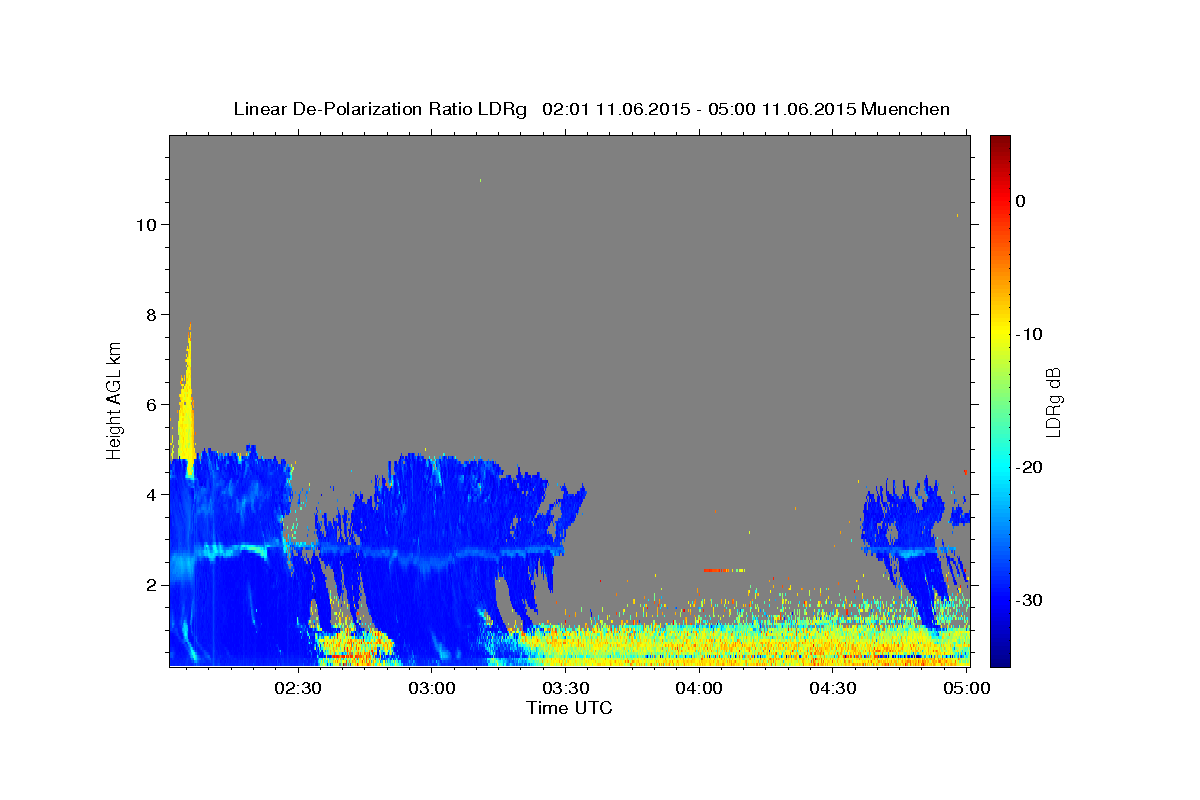1200x800 pixels.
Task: Click the 05:00 time tick label
Action: 966,689
